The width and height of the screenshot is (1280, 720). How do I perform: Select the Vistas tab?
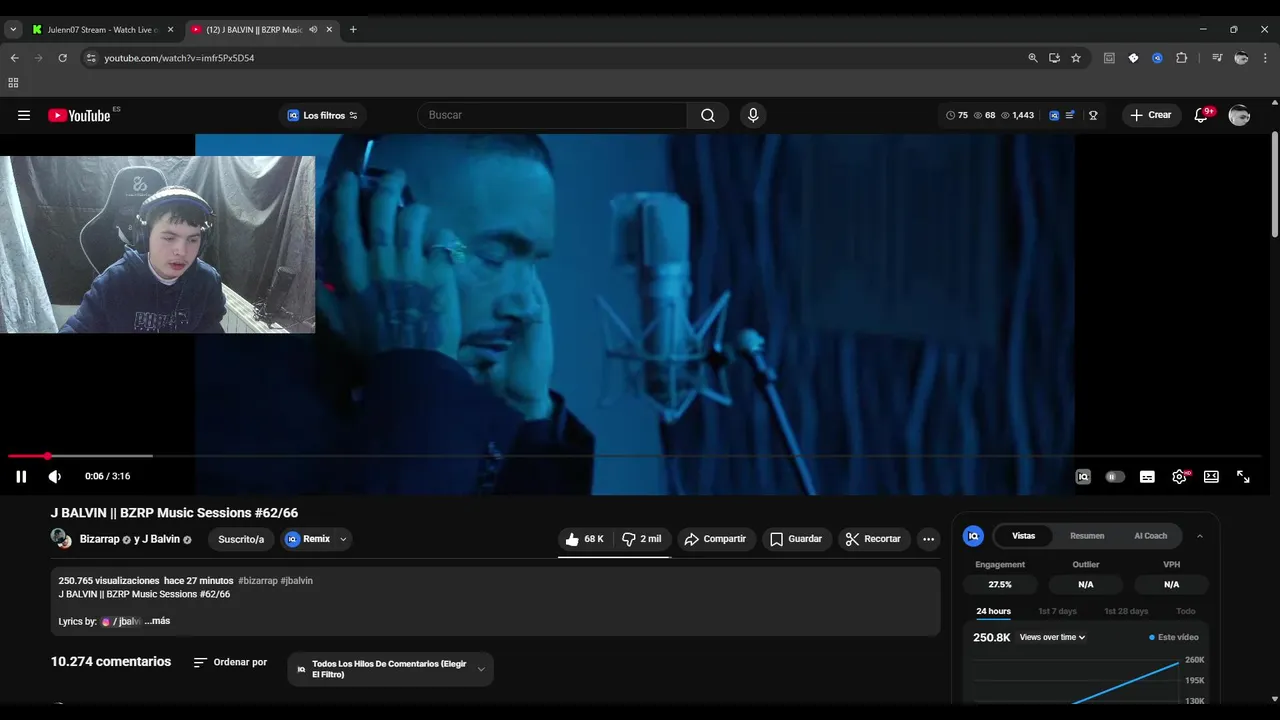tap(1023, 536)
